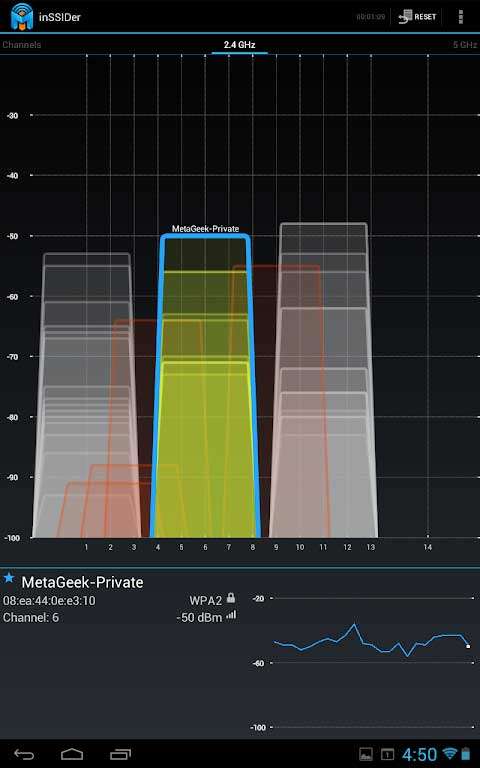The height and width of the screenshot is (768, 480).
Task: Switch to the Channels tab
Action: tap(22, 45)
